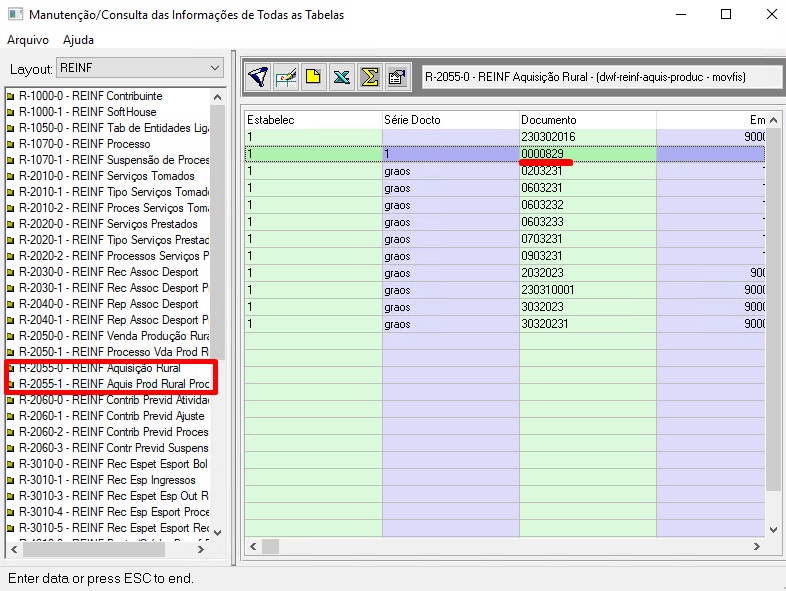
Task: Select R-2010-1 REINF Tipo Serviços Tomad
Action: point(114,192)
